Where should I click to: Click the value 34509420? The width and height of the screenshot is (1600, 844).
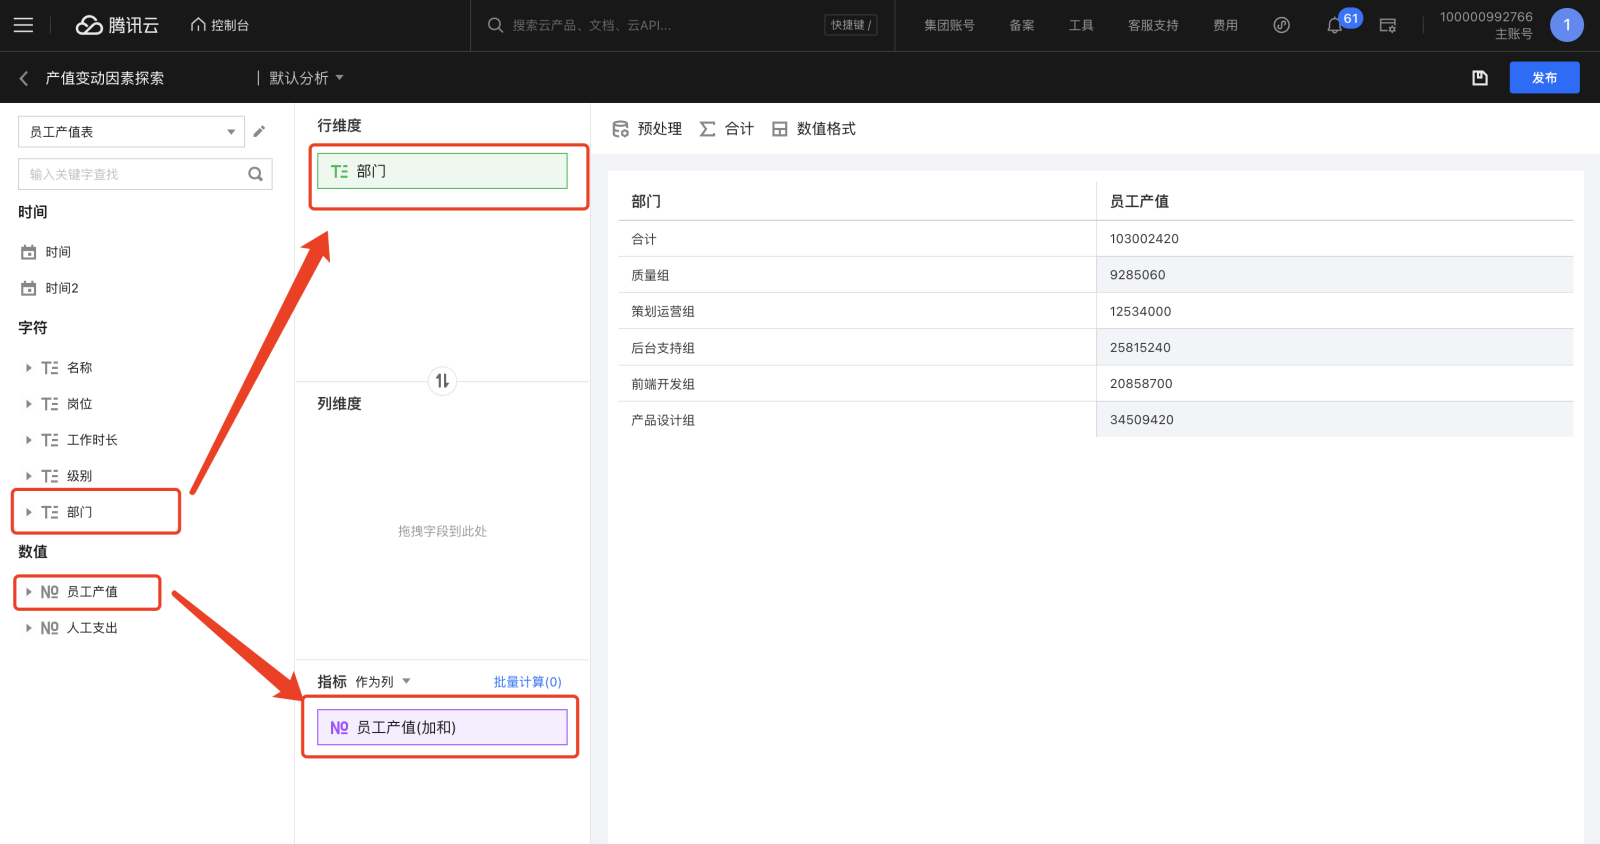pos(1141,420)
